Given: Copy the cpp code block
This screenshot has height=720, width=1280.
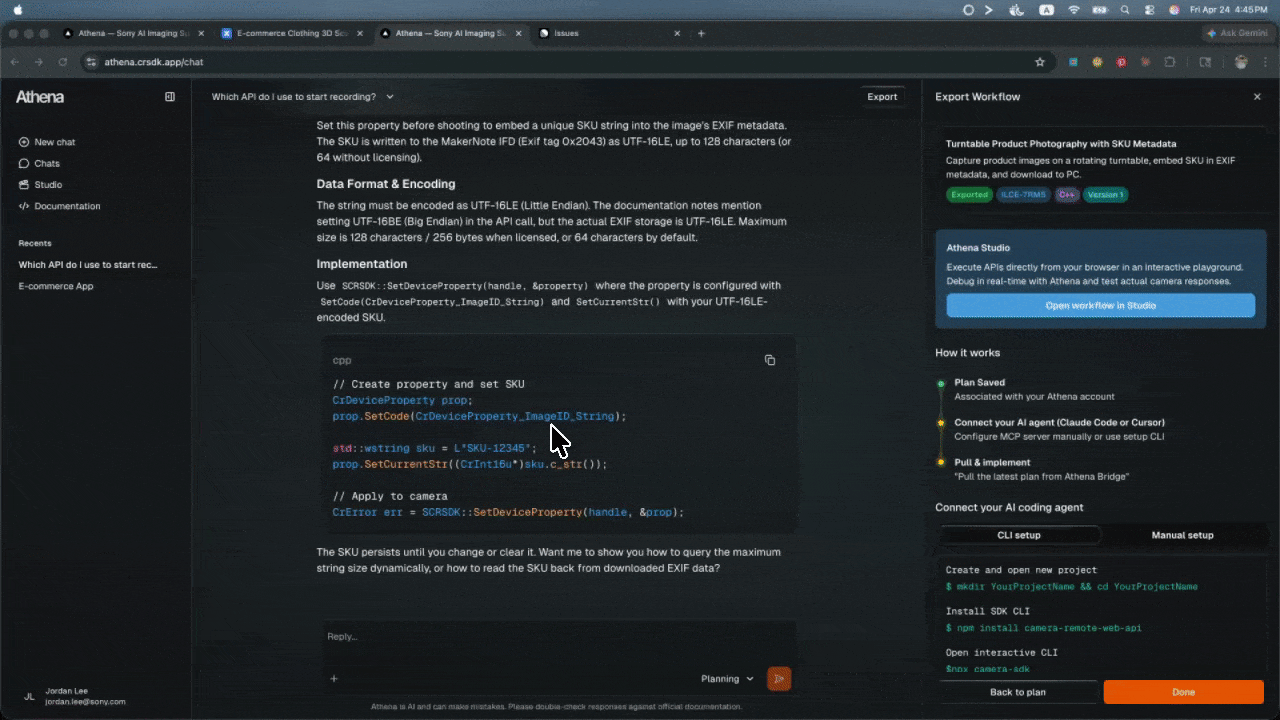Looking at the screenshot, I should (770, 360).
